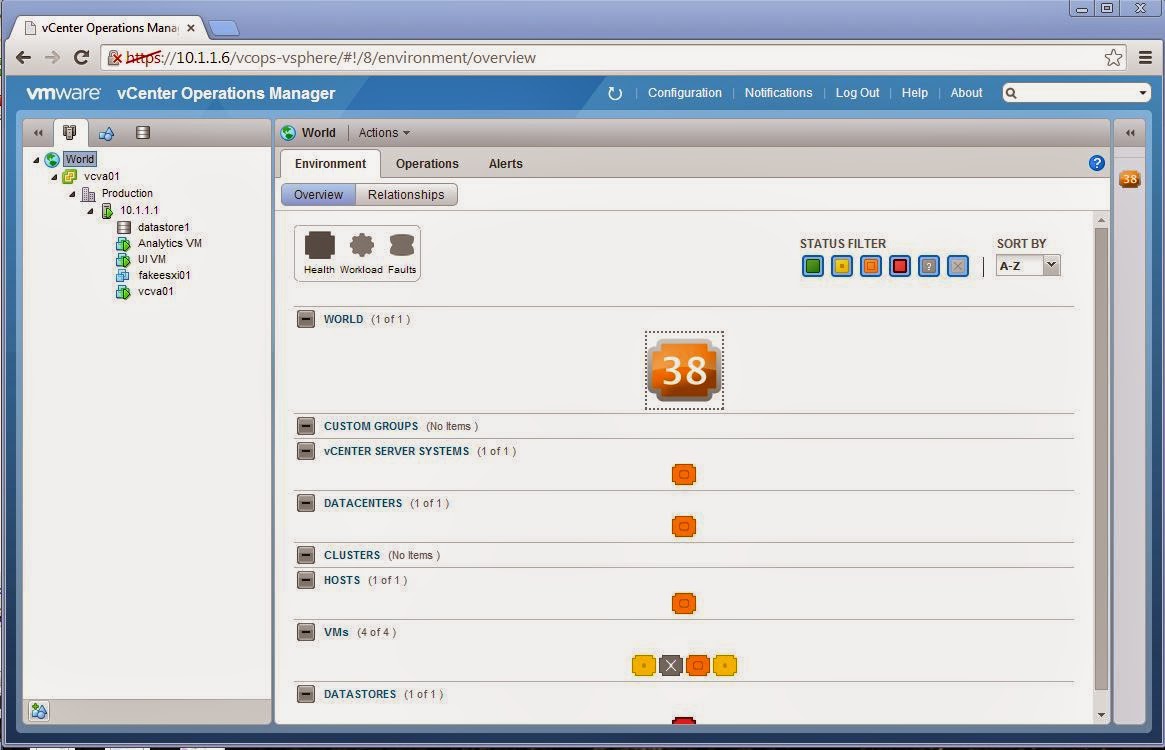Collapse the vcva01 tree node arrow

[x=54, y=177]
